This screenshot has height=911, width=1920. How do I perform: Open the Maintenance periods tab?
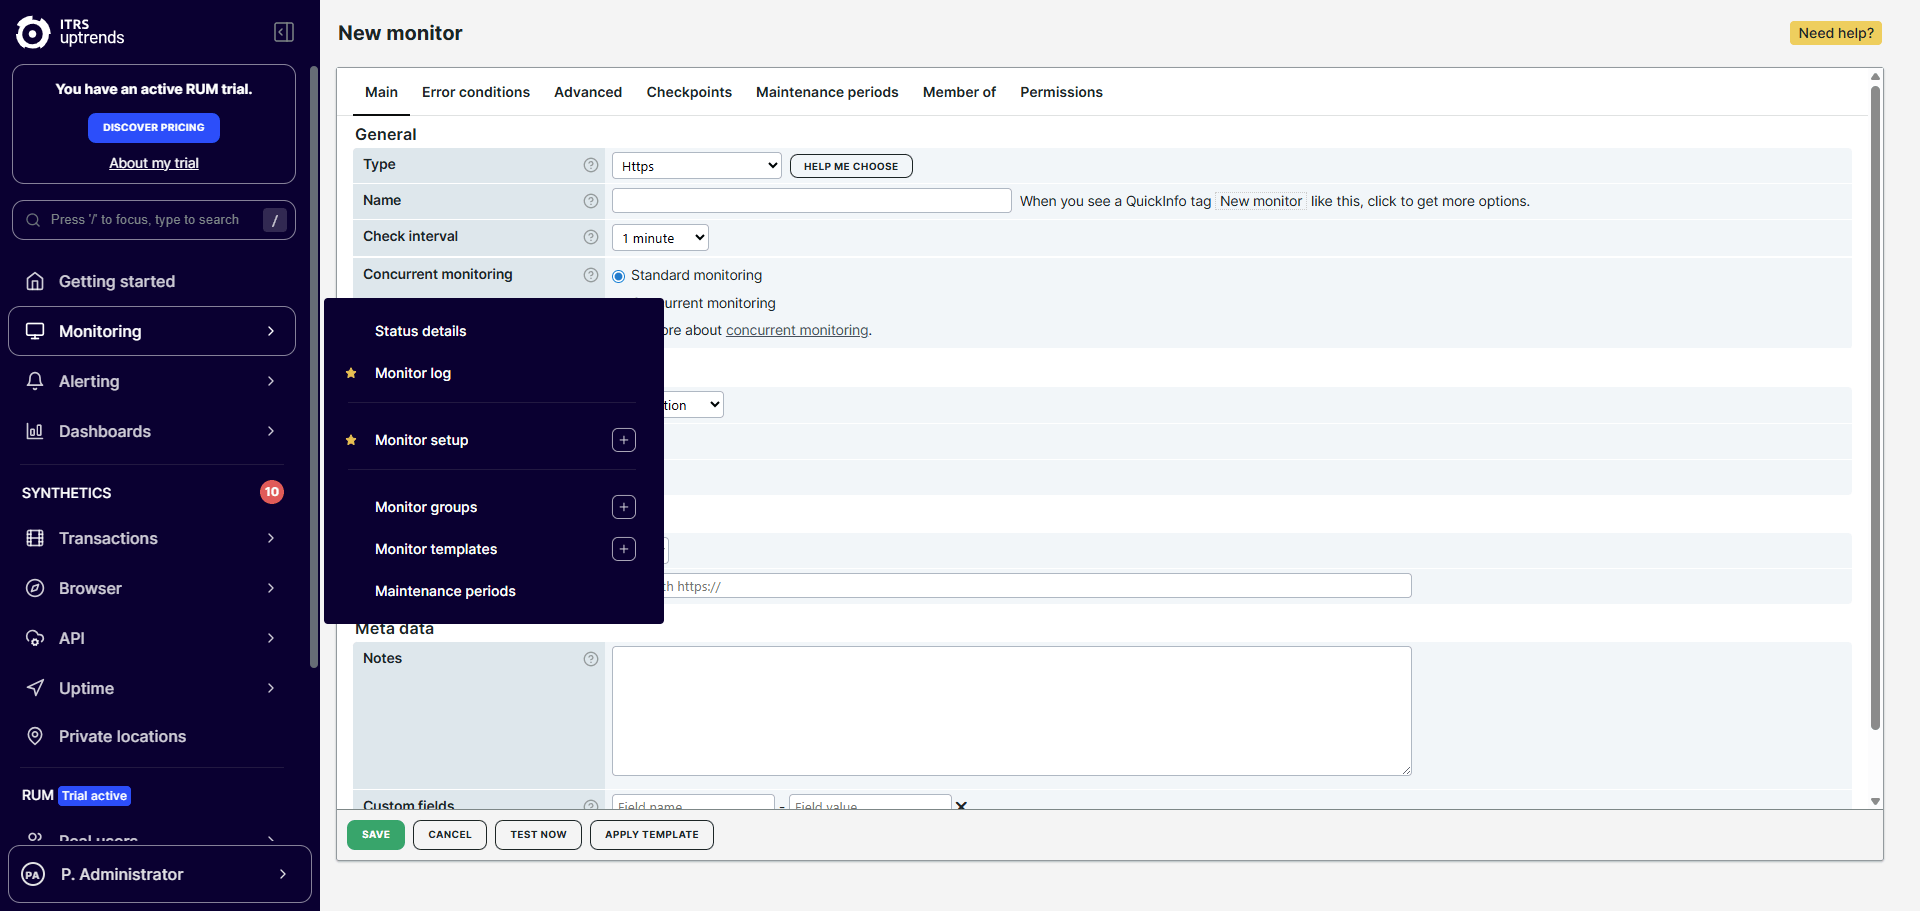[827, 92]
